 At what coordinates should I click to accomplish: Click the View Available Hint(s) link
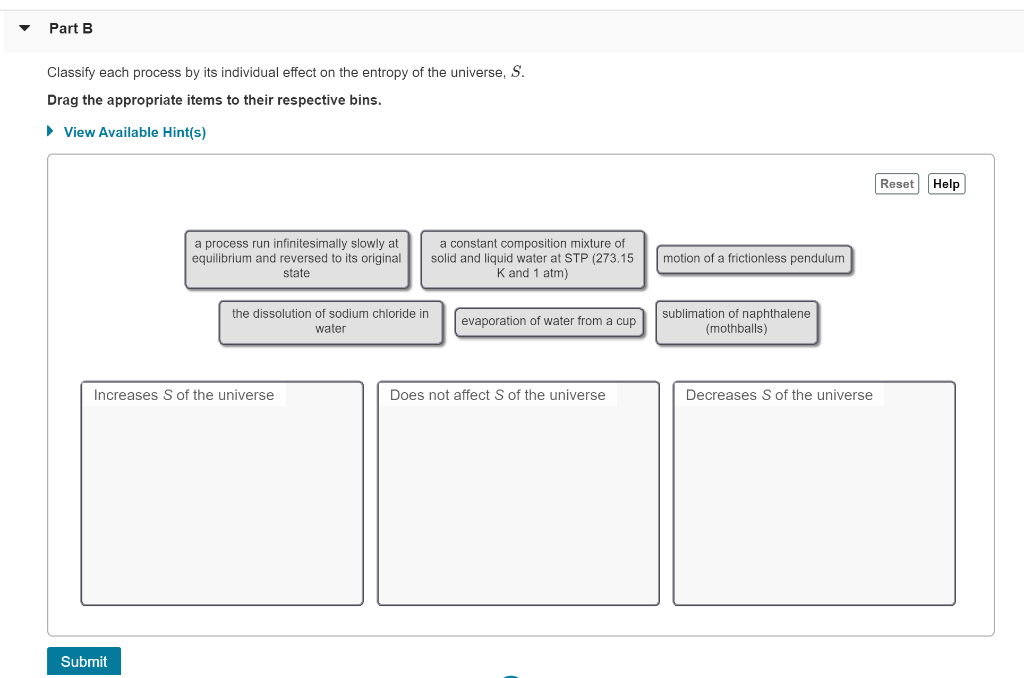(134, 132)
